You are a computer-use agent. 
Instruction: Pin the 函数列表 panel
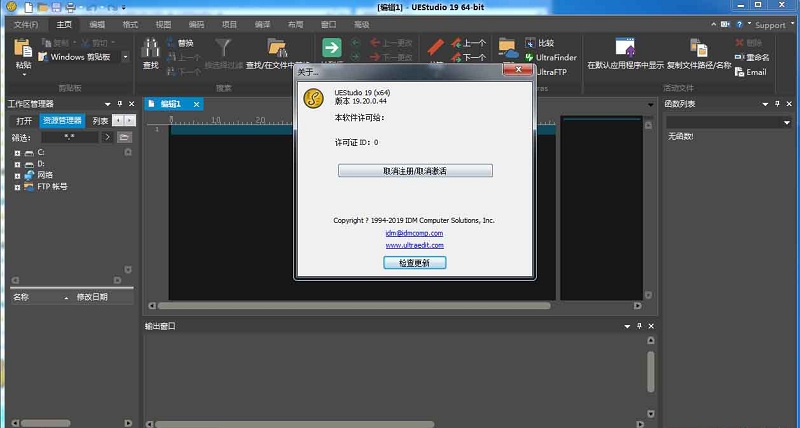[778, 104]
